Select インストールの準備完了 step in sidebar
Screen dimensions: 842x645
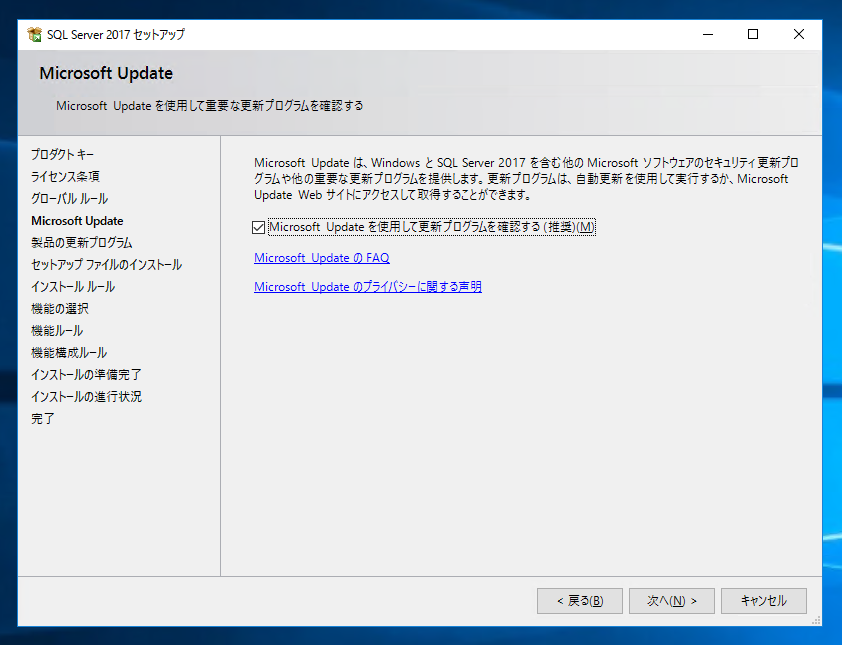pos(86,375)
